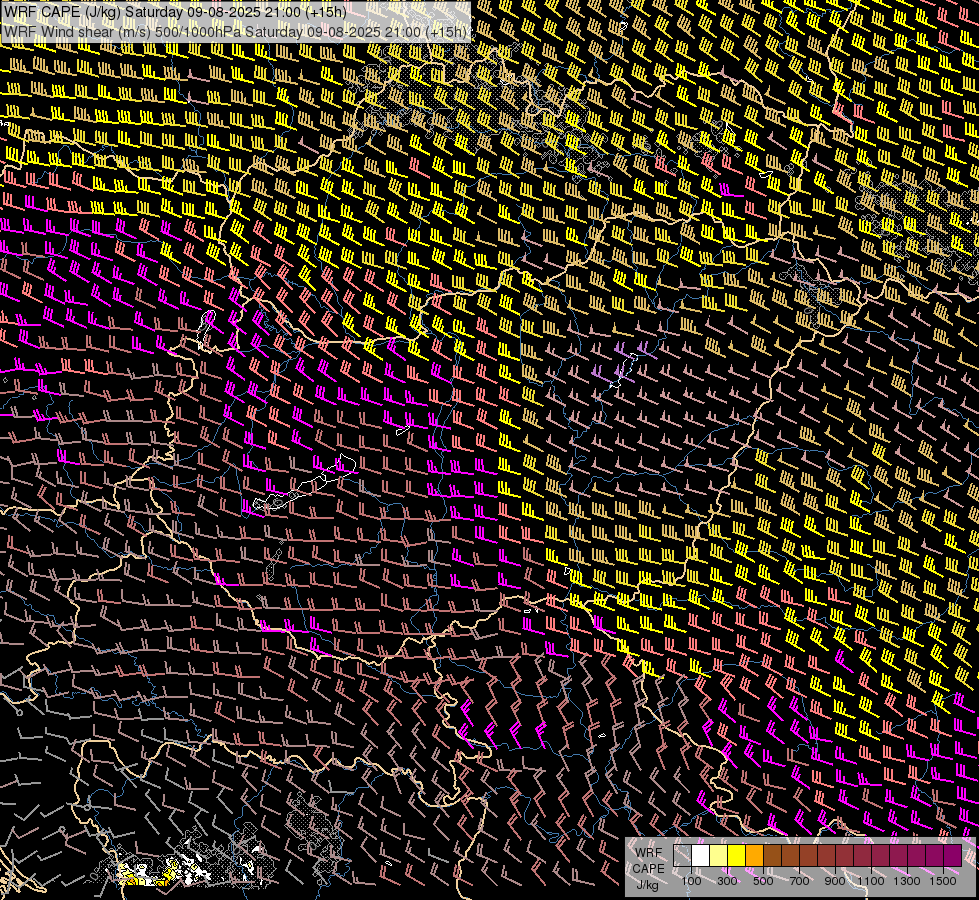Screen dimensions: 979x900
Task: Select the last purple legend swatch
Action: (953, 855)
